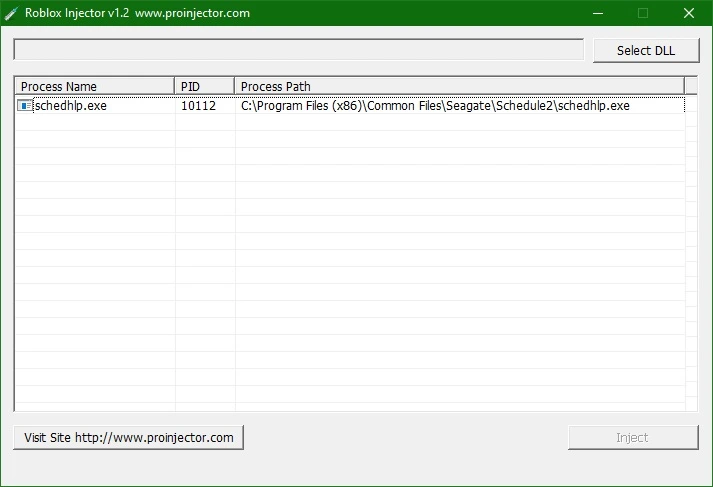This screenshot has width=713, height=487.
Task: Open Visit Site http://www.proinjector.com button
Action: [129, 437]
